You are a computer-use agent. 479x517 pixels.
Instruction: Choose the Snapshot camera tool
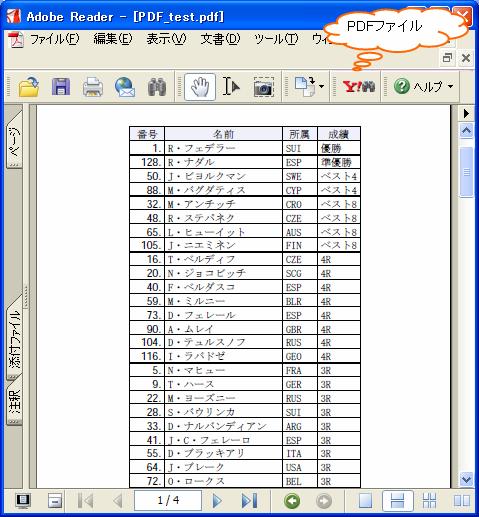(x=263, y=87)
